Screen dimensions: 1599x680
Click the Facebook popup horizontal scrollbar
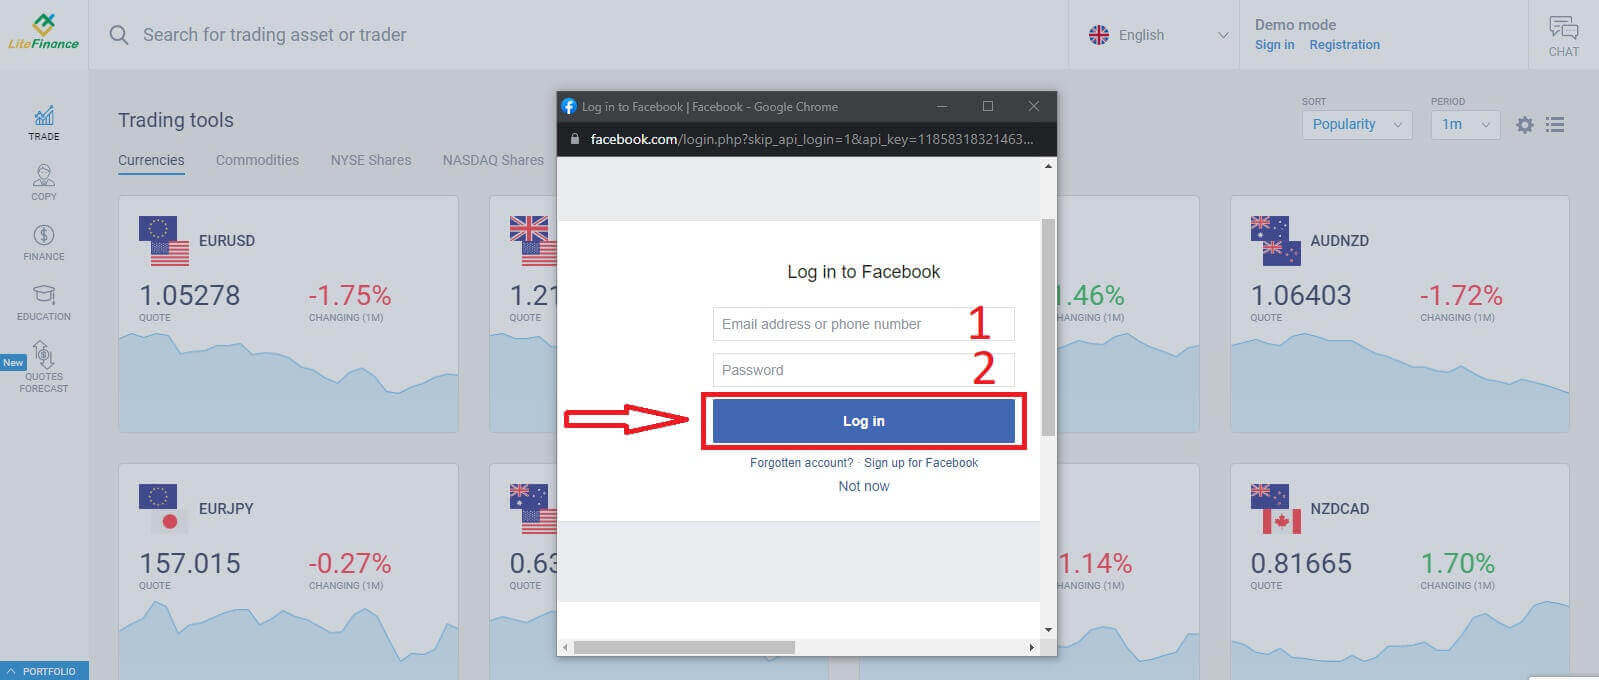[x=684, y=647]
